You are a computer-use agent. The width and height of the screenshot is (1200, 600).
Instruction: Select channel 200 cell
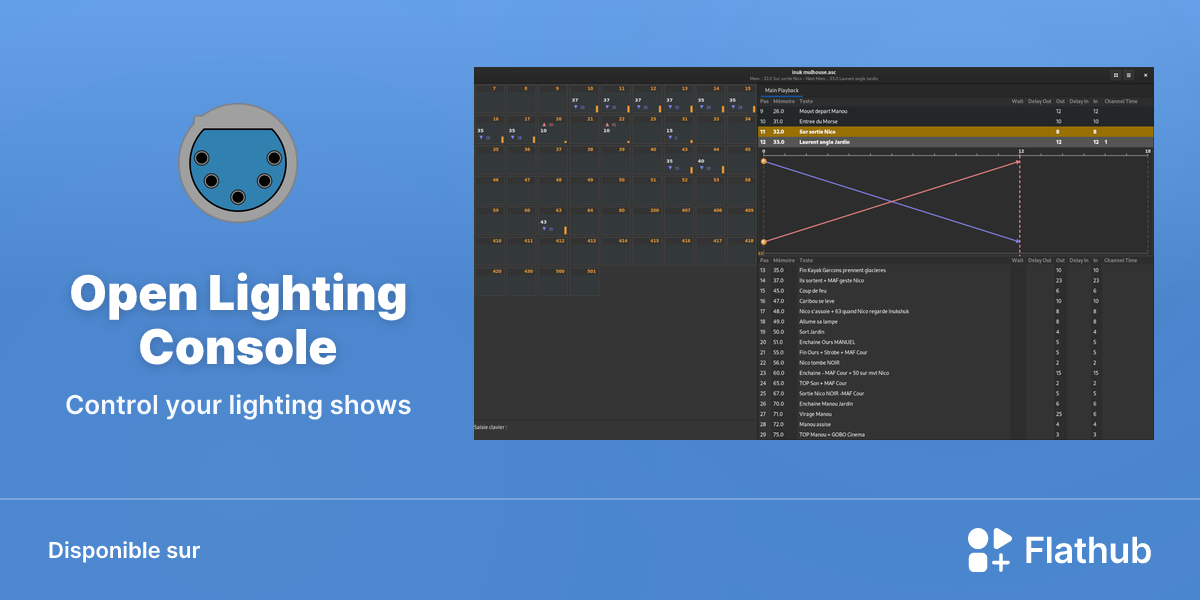[648, 221]
